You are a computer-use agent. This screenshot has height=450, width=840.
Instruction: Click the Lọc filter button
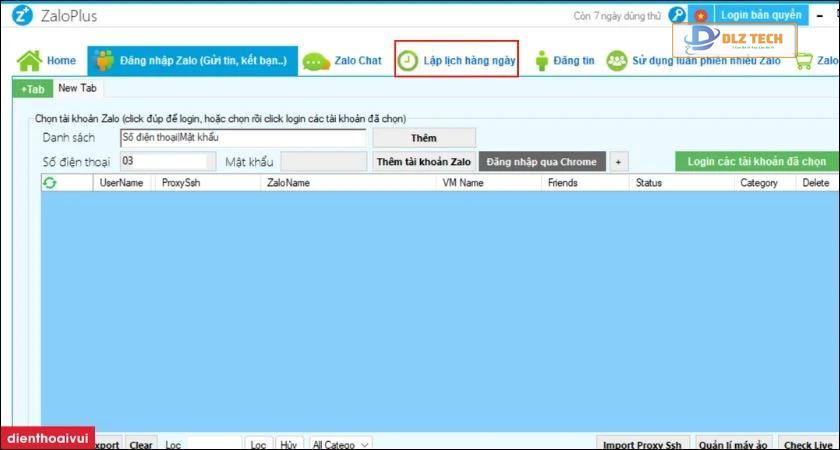(258, 444)
